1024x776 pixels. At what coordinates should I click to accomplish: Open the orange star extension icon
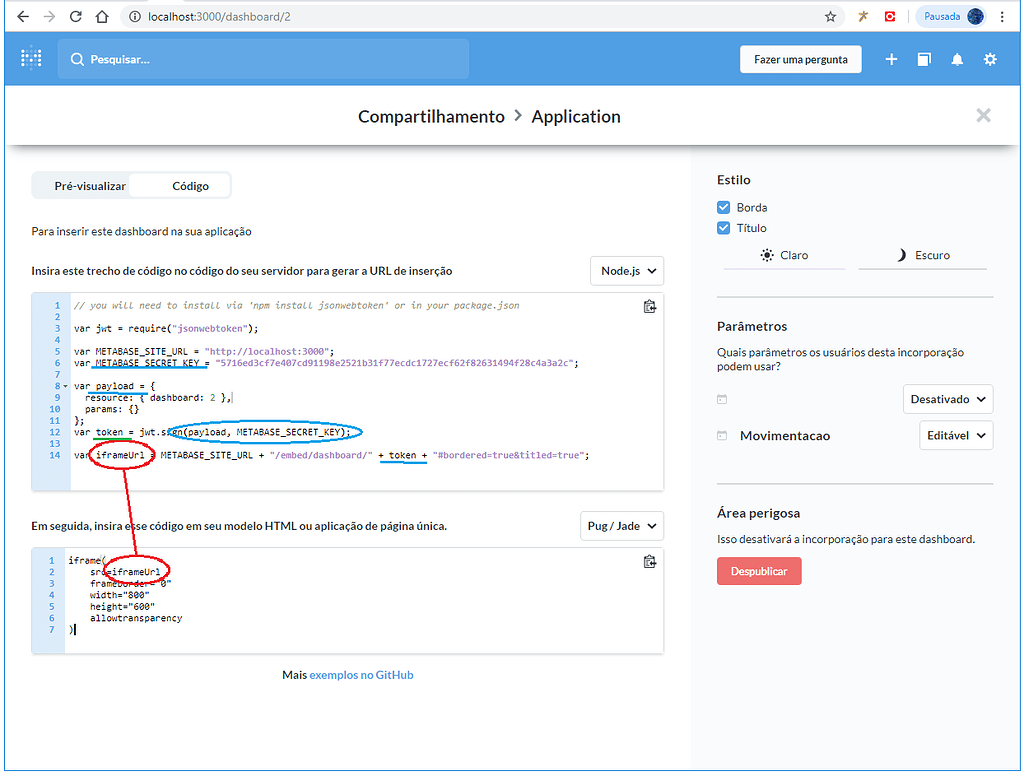click(863, 16)
